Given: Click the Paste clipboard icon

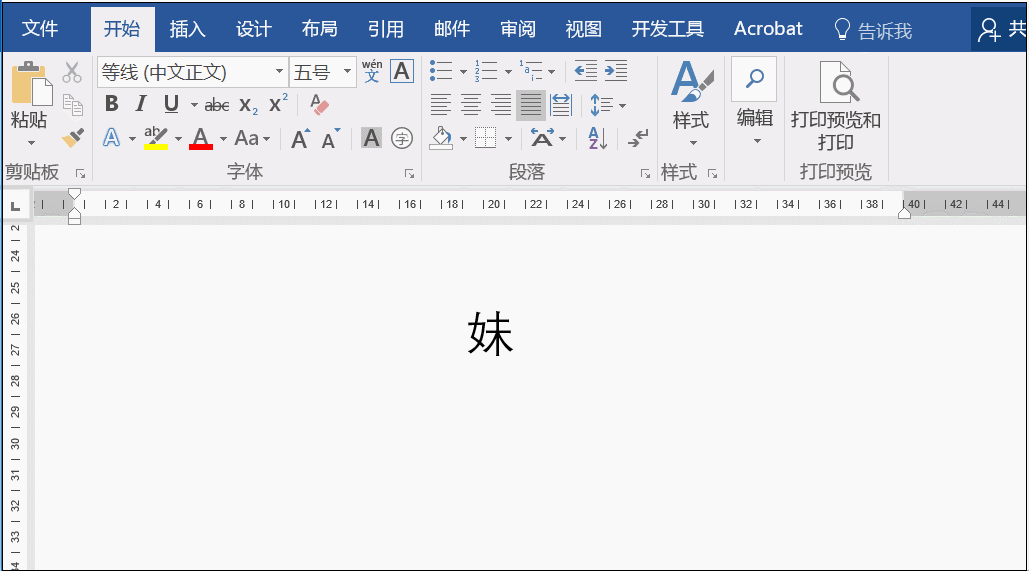Looking at the screenshot, I should [30, 83].
